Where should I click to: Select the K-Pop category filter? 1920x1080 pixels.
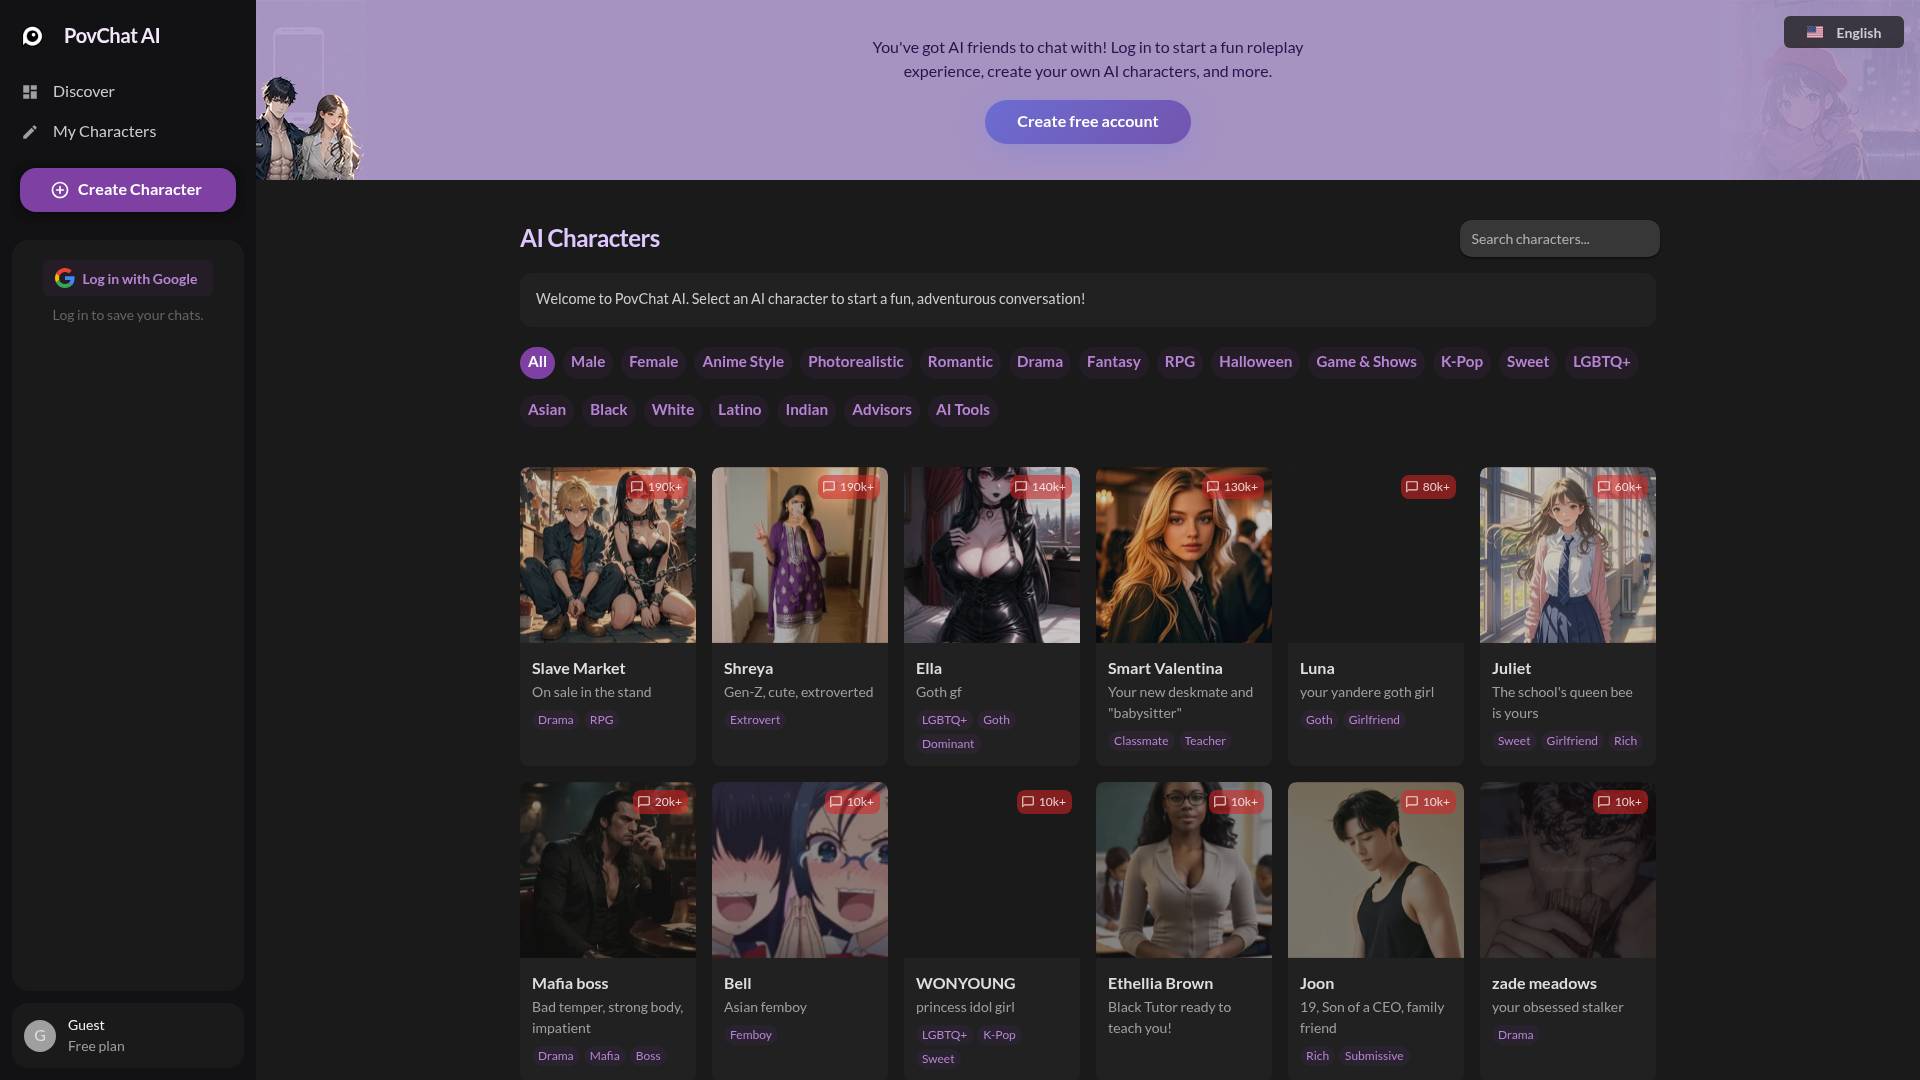(x=1461, y=362)
